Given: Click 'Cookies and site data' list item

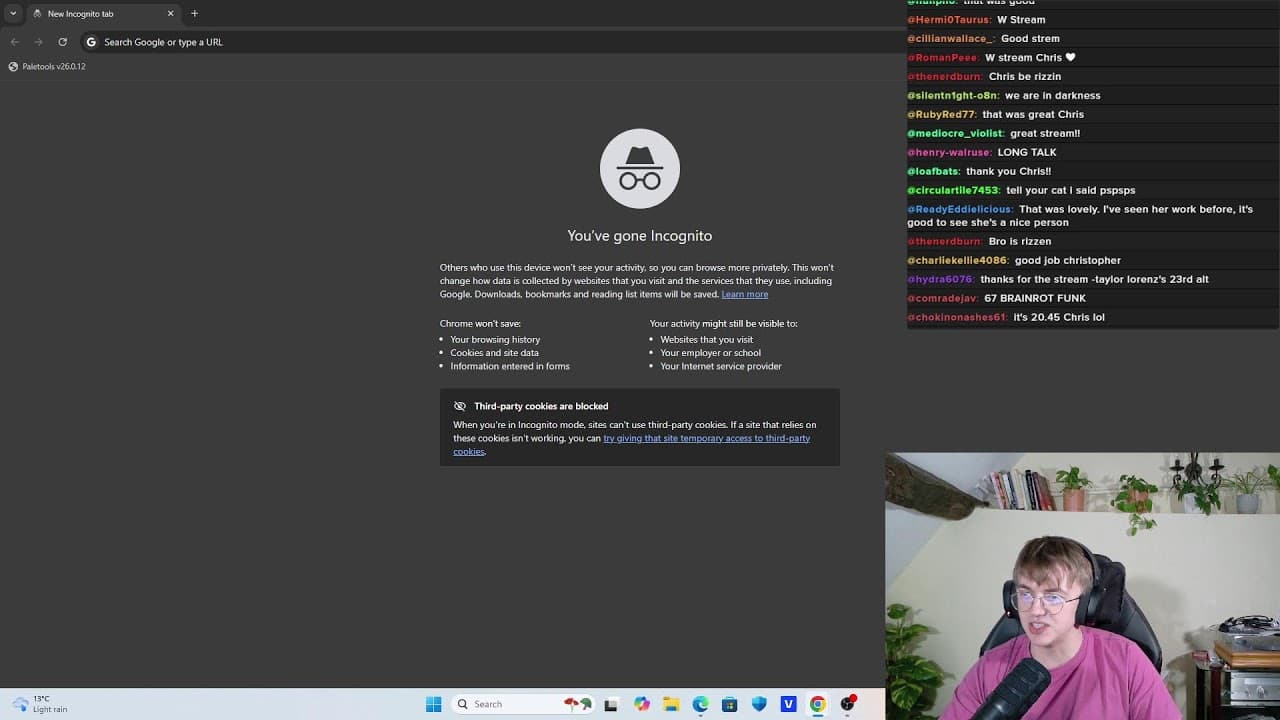Looking at the screenshot, I should coord(494,352).
